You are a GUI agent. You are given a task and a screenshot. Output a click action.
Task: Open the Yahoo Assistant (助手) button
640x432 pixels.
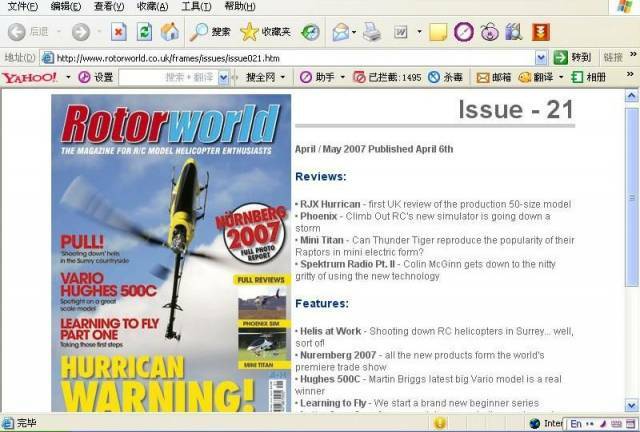pyautogui.click(x=317, y=77)
